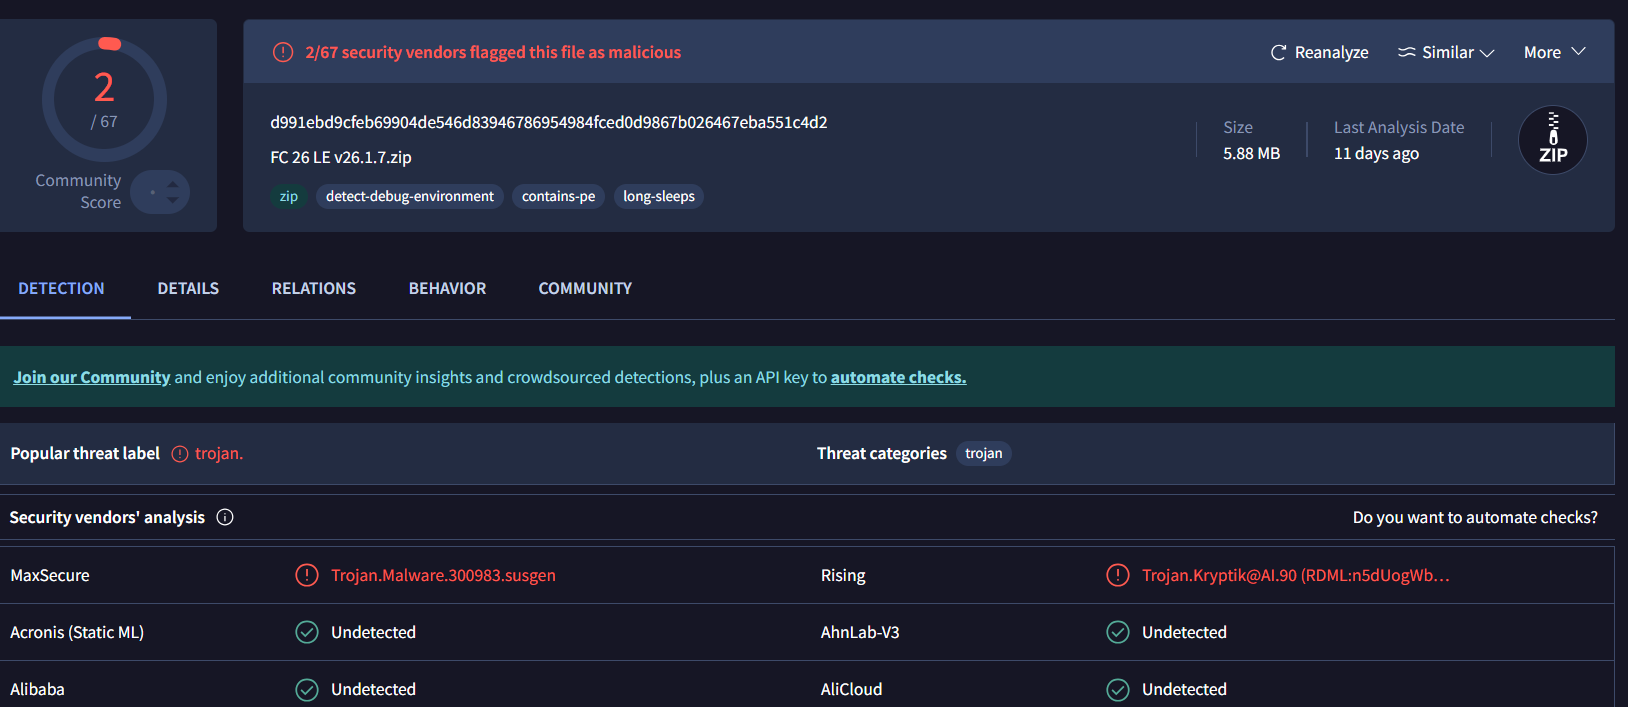Upvote the community score with up arrow
Image resolution: width=1628 pixels, height=707 pixels.
coord(173,184)
